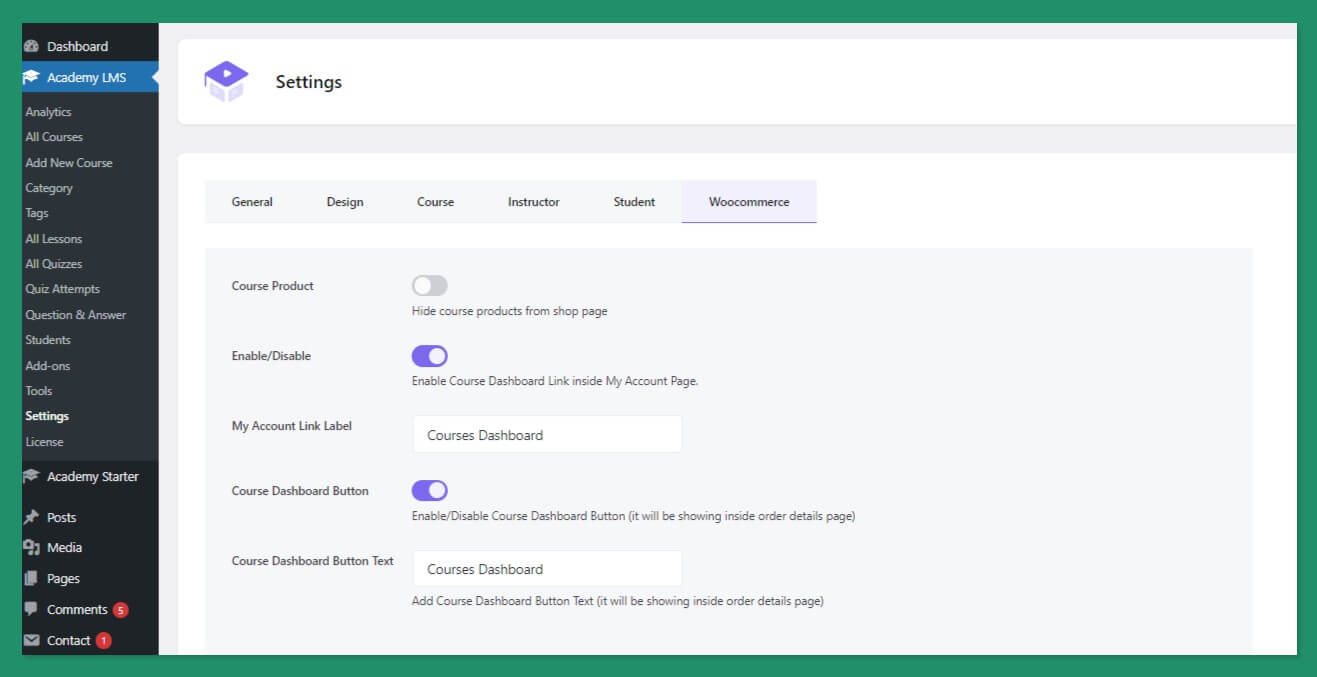Screen dimensions: 1317x677
Task: Click the Posts pushpin icon
Action: (x=33, y=517)
